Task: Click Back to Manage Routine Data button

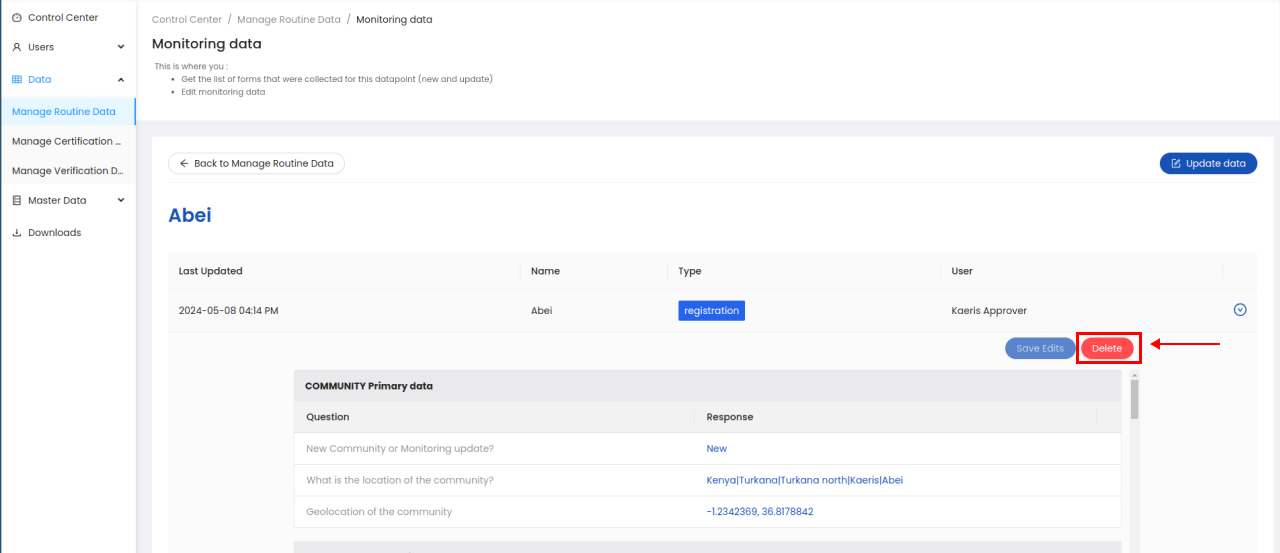Action: click(256, 163)
